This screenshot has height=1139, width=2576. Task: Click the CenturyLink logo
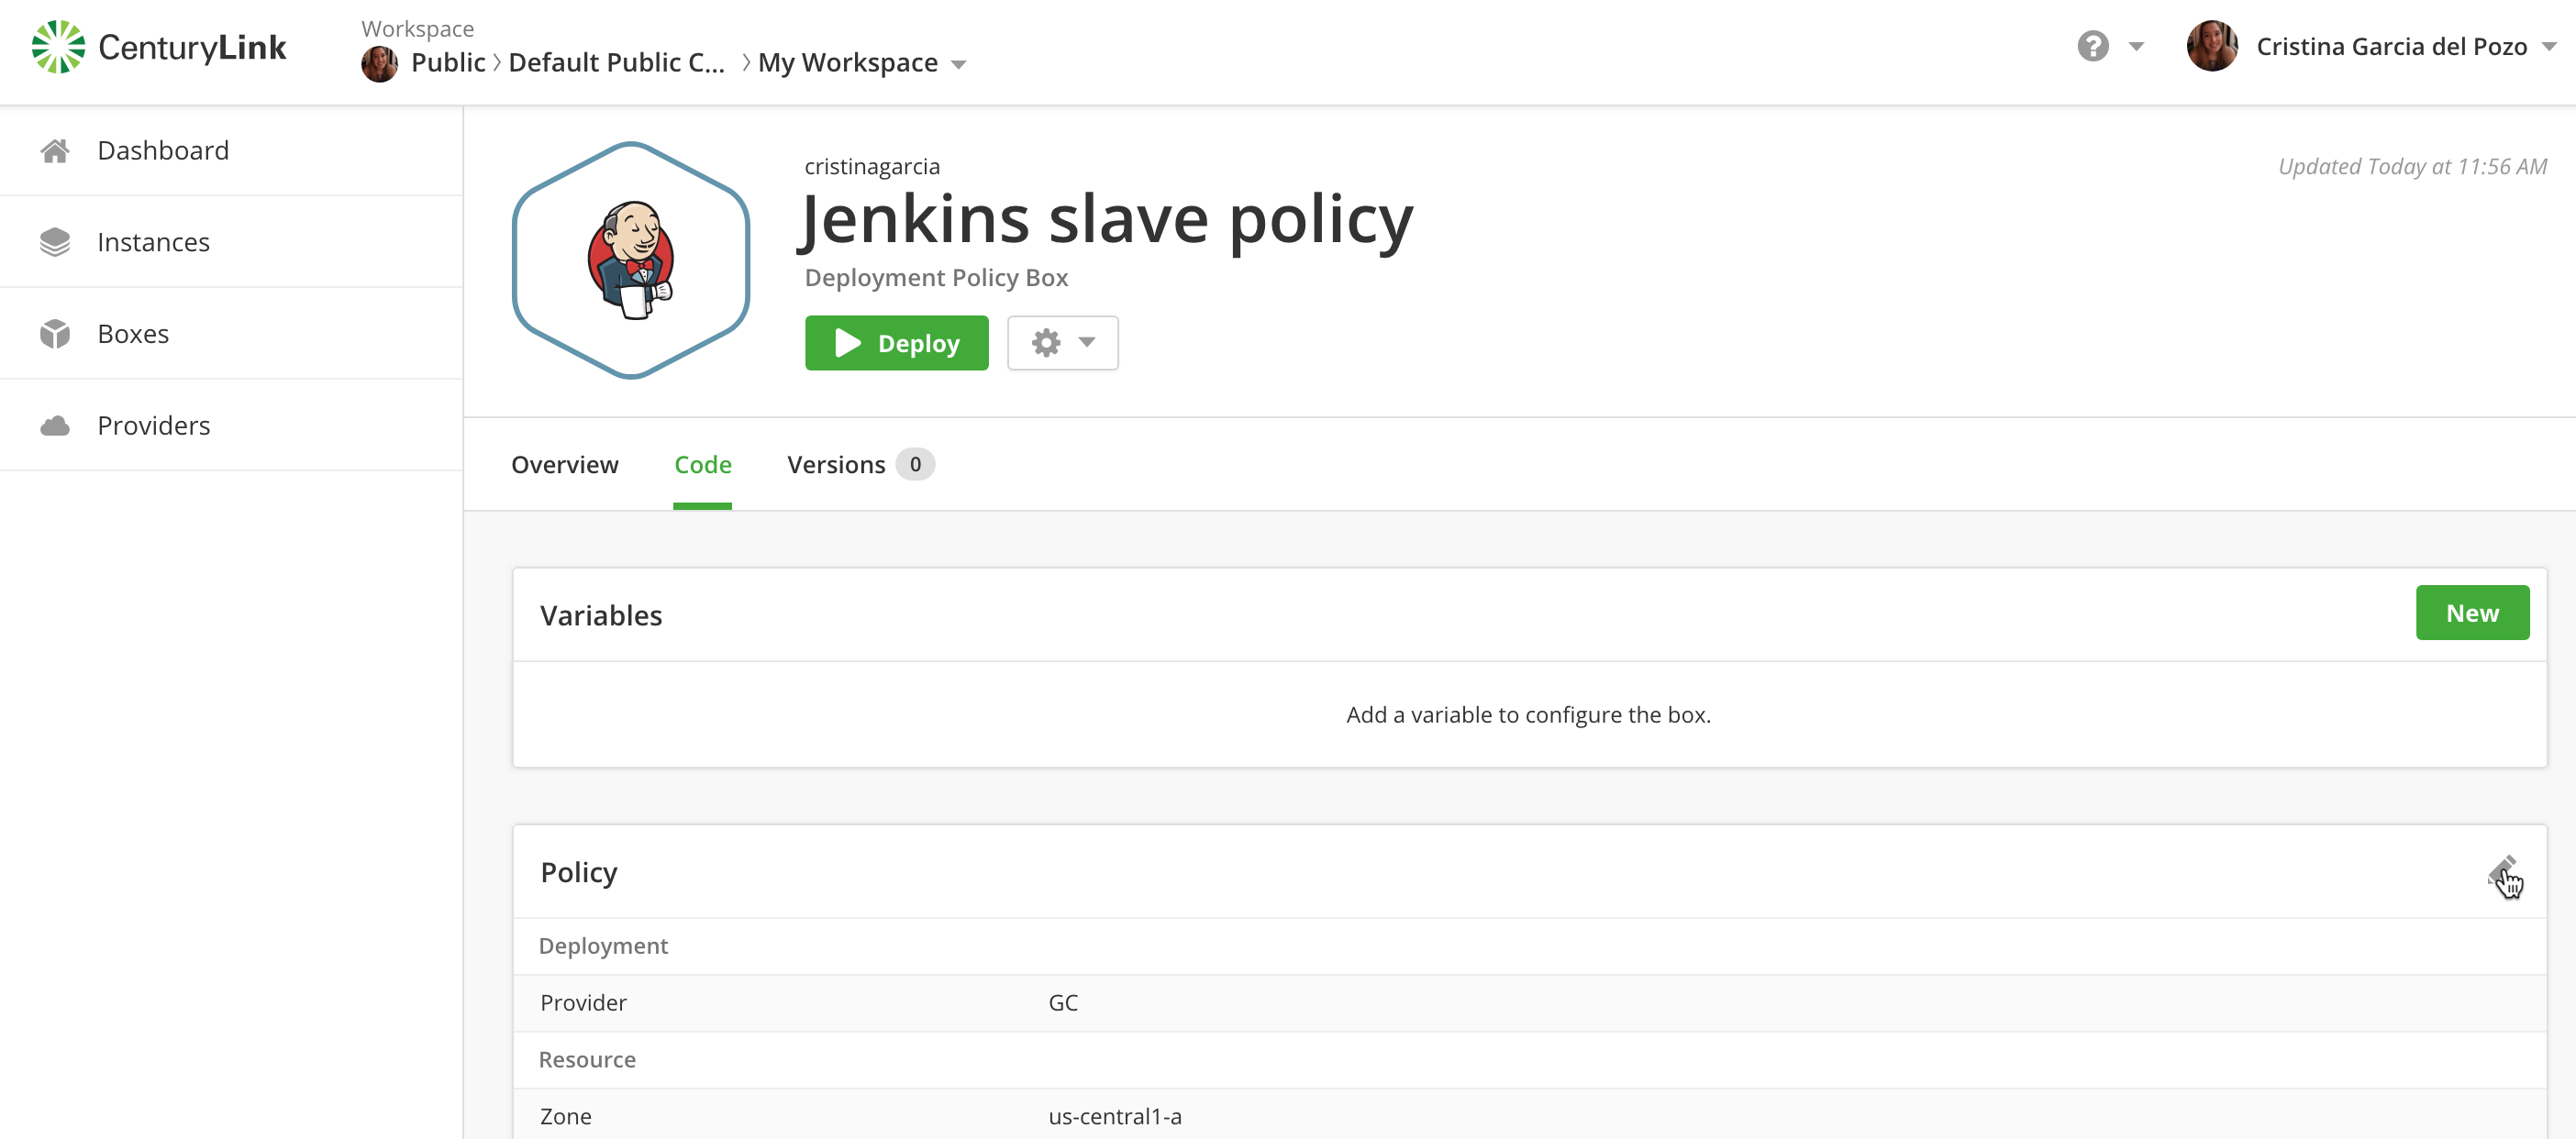(159, 47)
